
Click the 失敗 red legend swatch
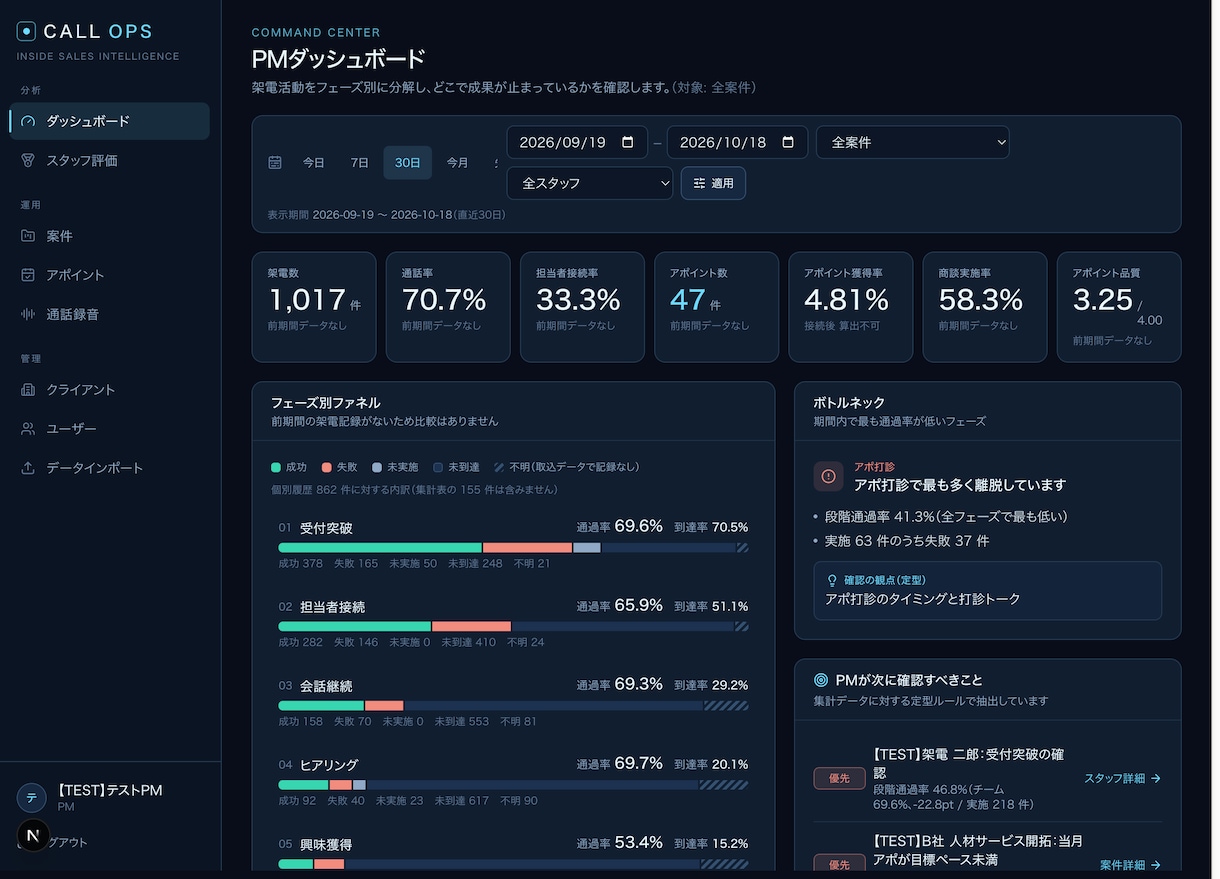click(326, 467)
